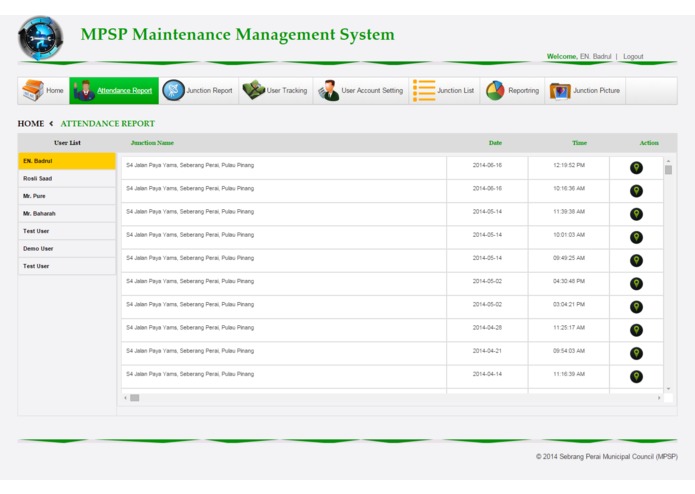Click the scroll down arrow of table

coord(668,389)
